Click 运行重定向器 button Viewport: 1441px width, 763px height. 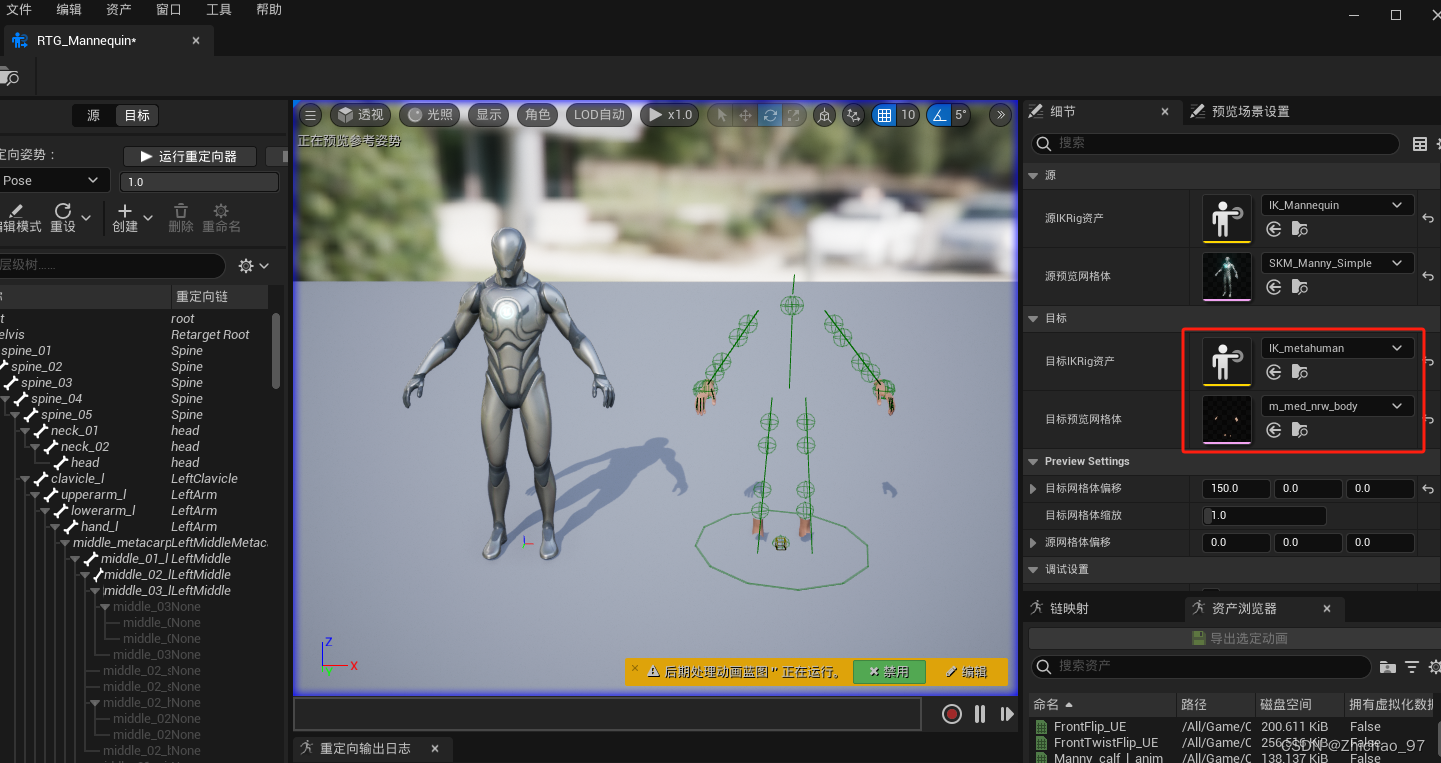click(190, 156)
